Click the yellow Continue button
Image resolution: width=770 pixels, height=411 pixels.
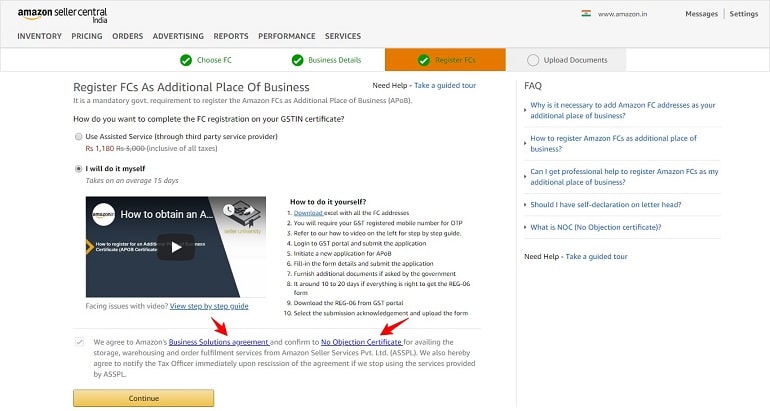point(143,398)
